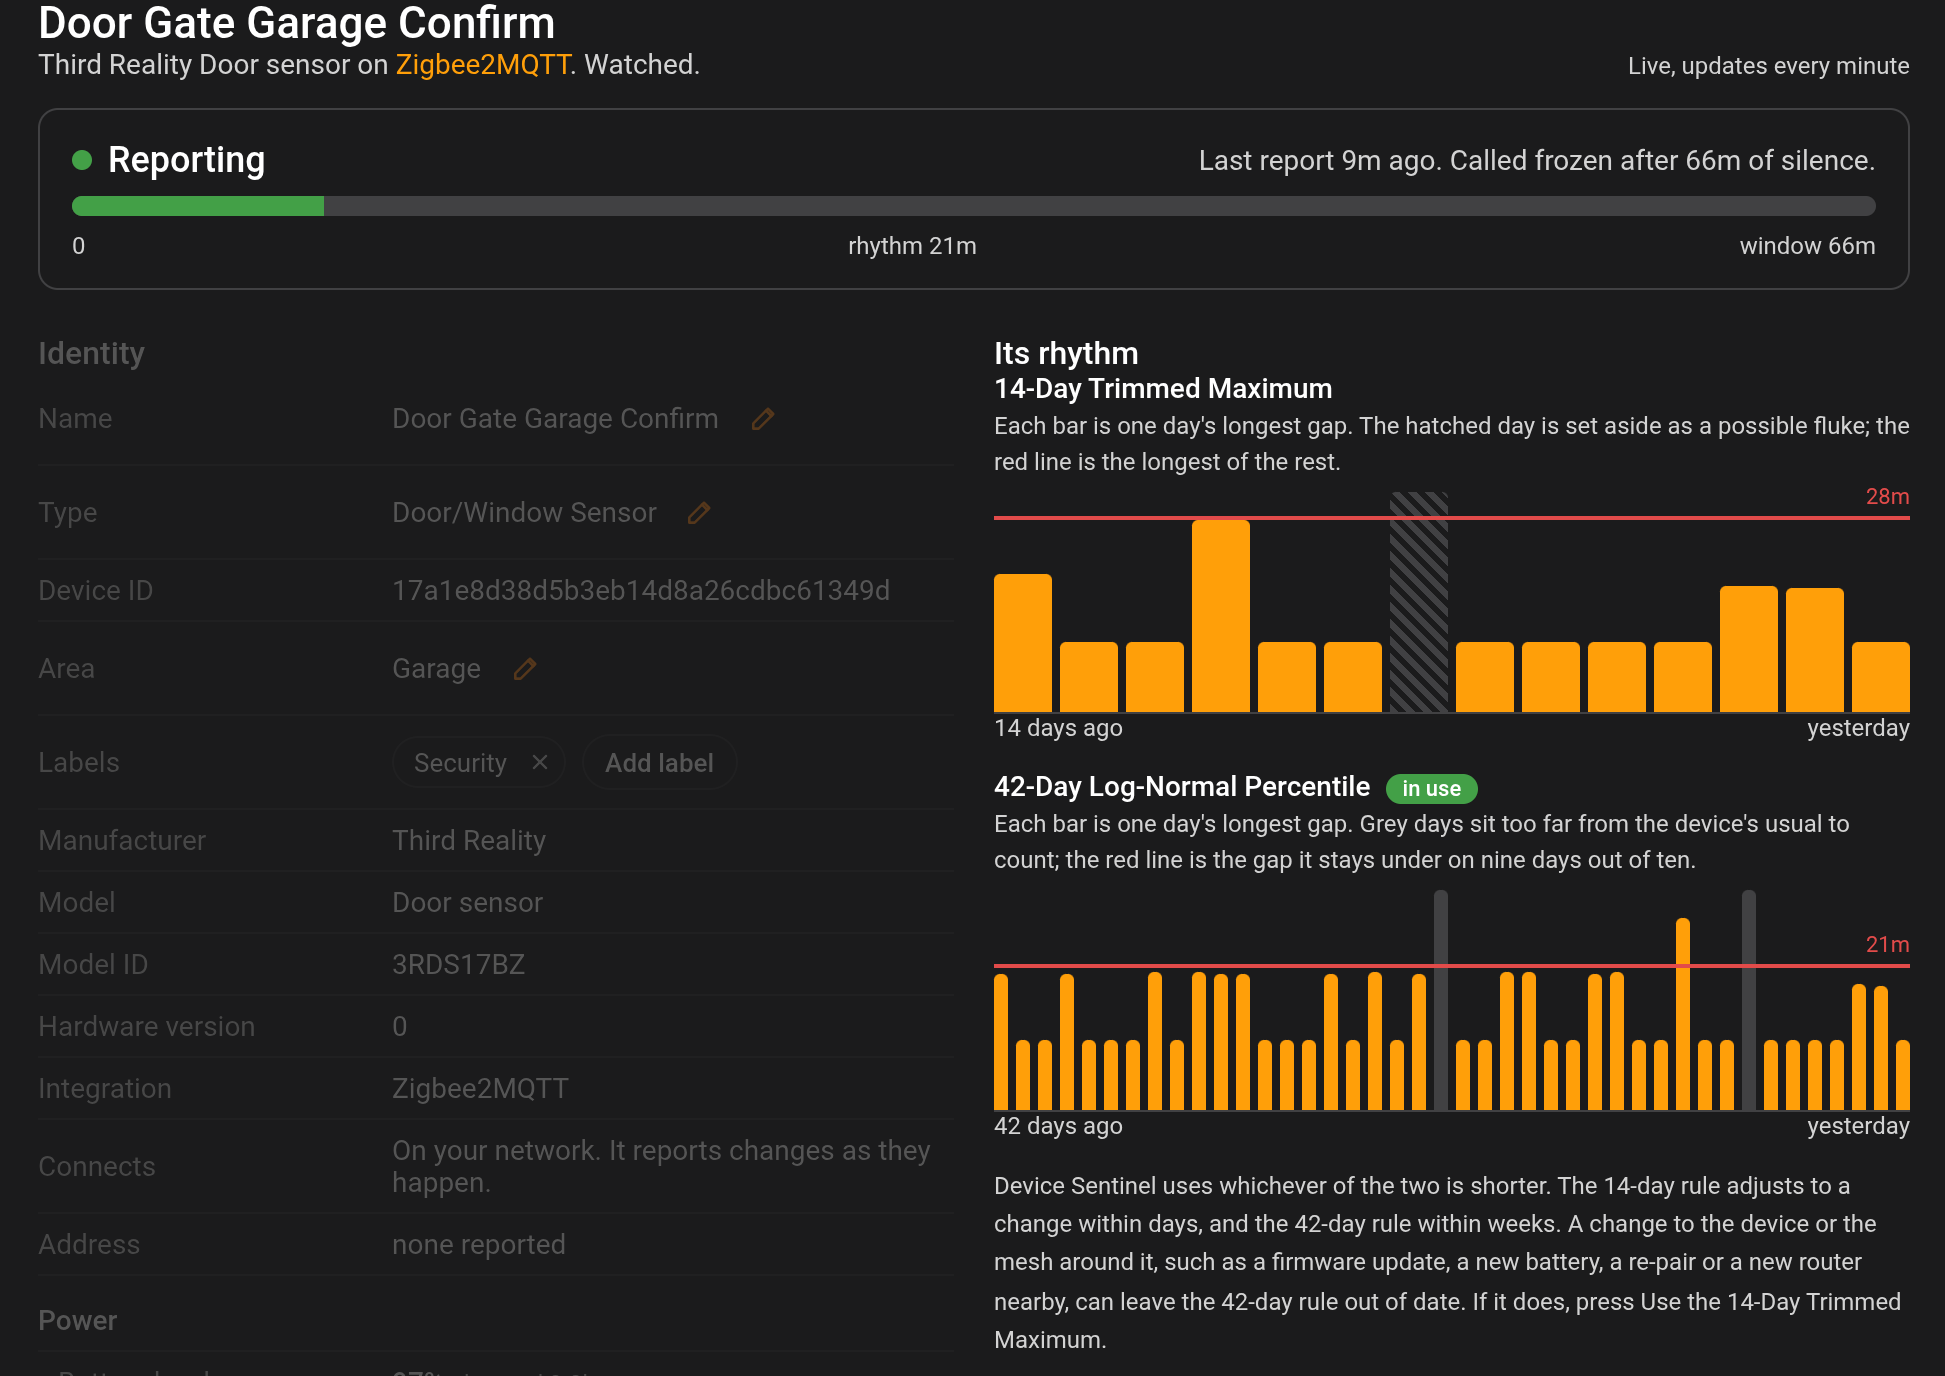1945x1376 pixels.
Task: Click the silence progress bar
Action: [973, 206]
